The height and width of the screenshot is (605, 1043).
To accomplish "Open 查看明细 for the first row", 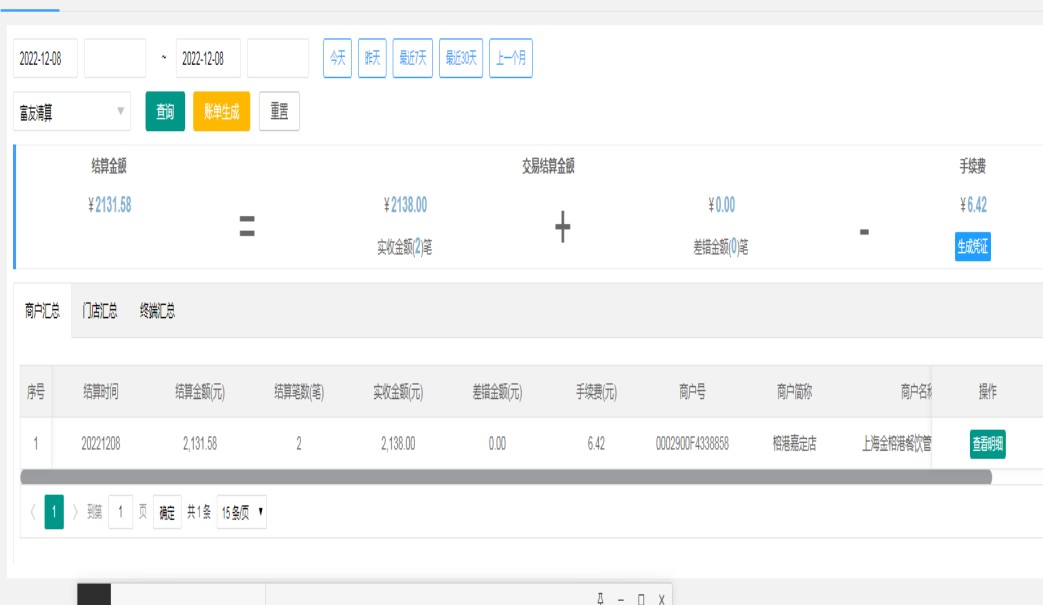I will (987, 444).
